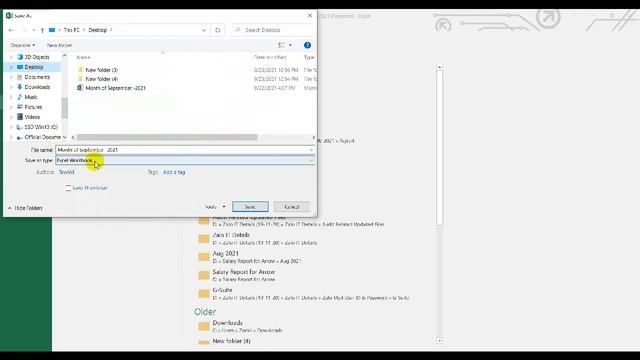Go up one folder level
The image size is (640, 360).
point(42,30)
